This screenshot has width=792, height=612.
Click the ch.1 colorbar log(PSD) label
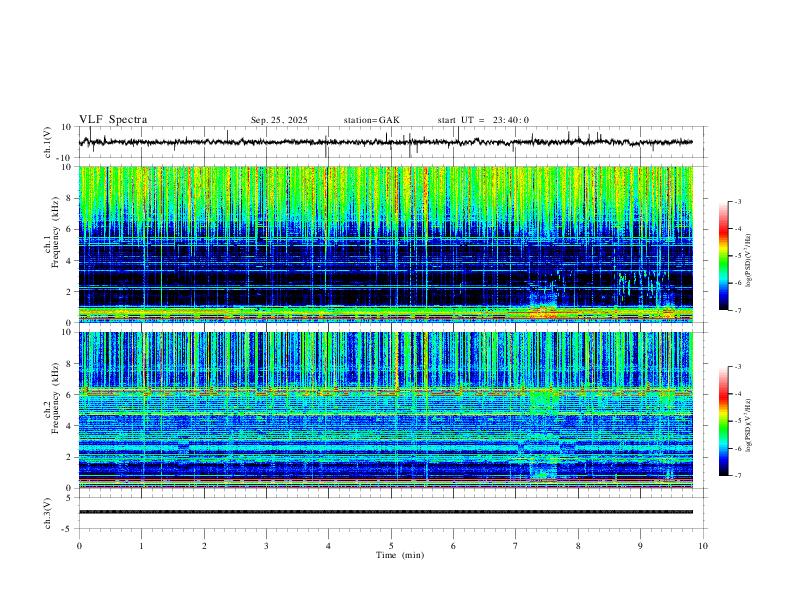click(748, 261)
